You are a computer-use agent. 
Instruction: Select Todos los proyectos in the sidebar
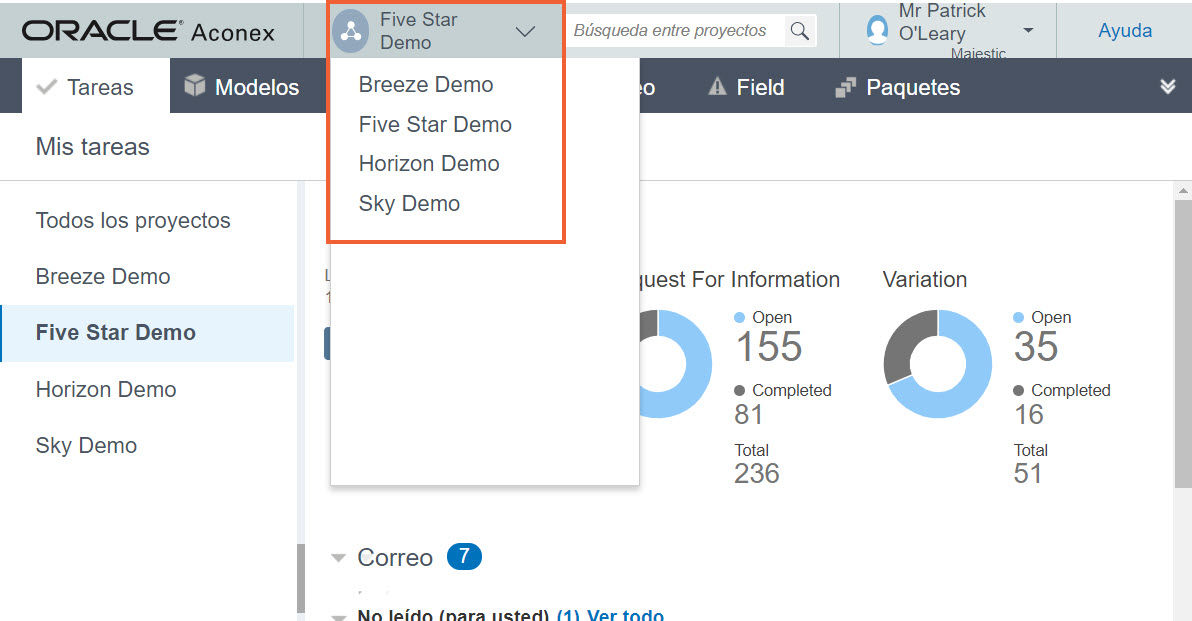tap(133, 220)
